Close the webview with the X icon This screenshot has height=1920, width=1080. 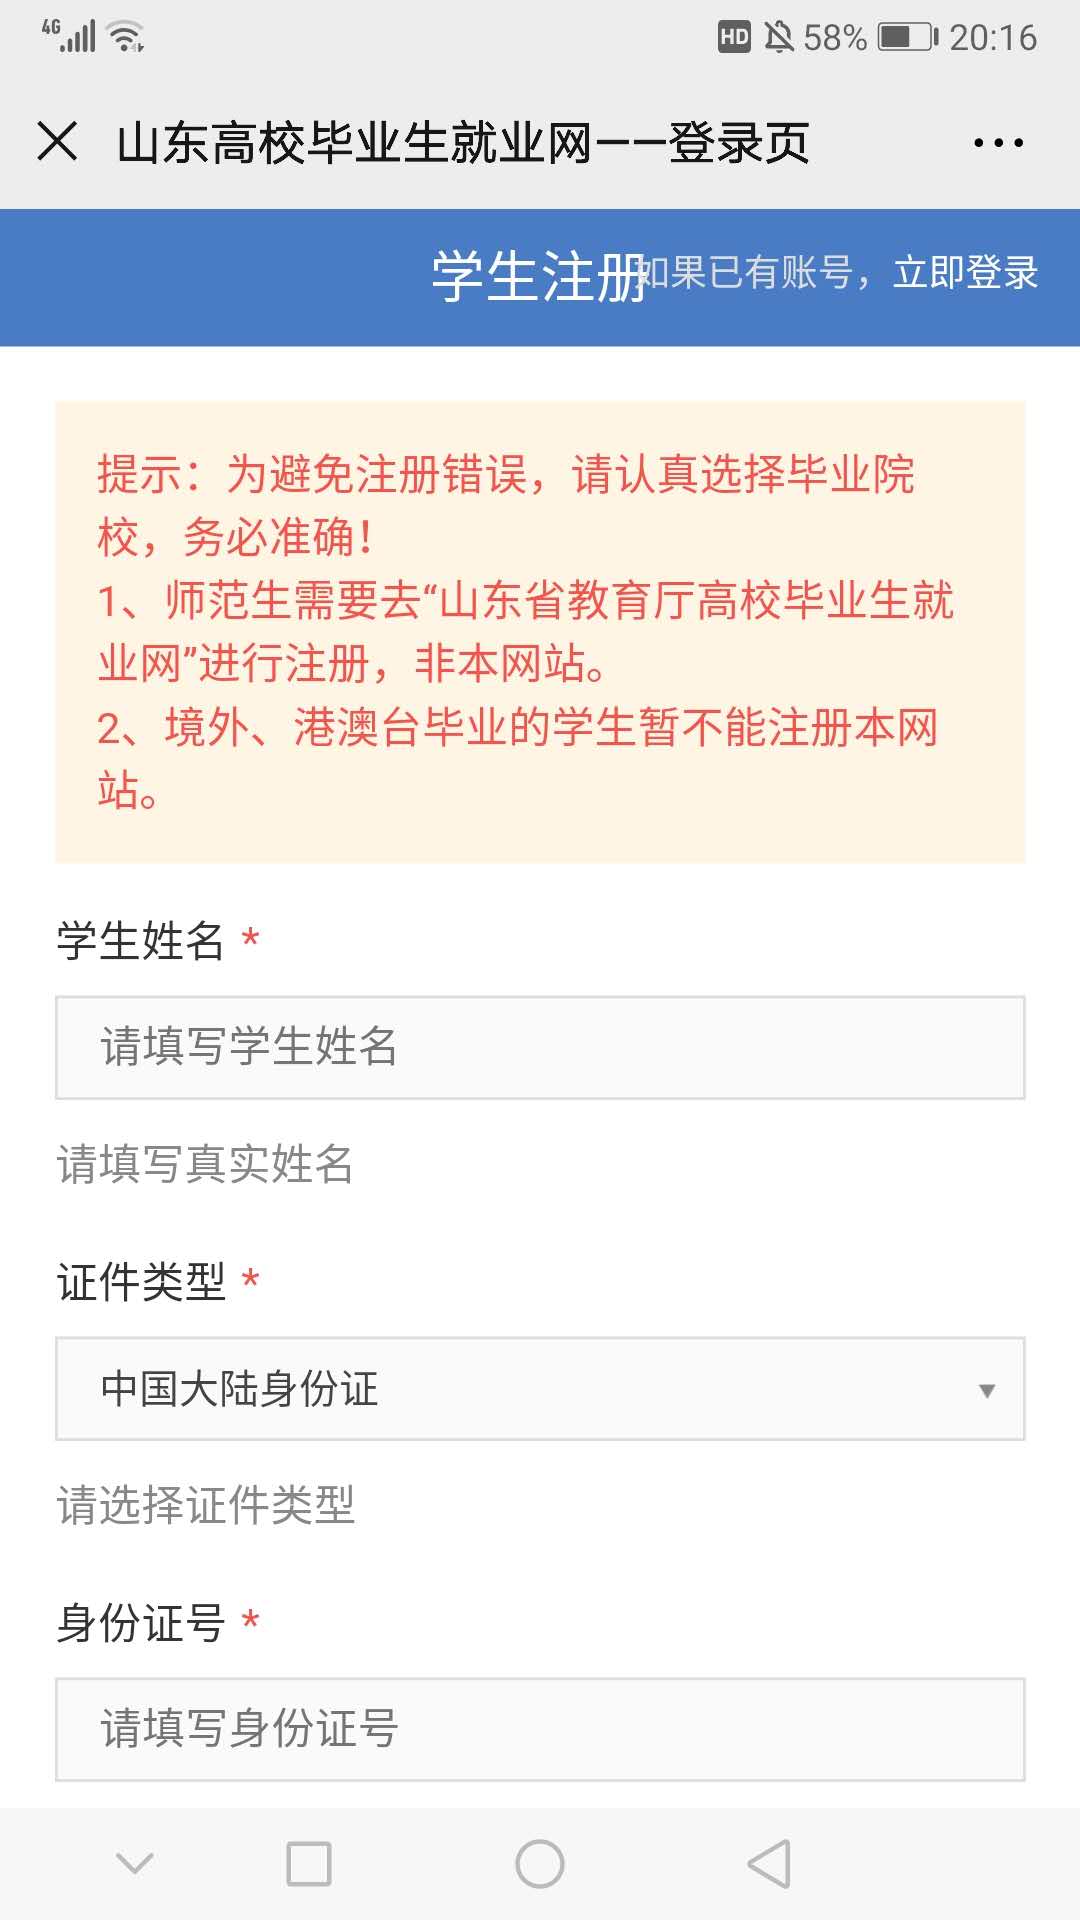pyautogui.click(x=57, y=141)
